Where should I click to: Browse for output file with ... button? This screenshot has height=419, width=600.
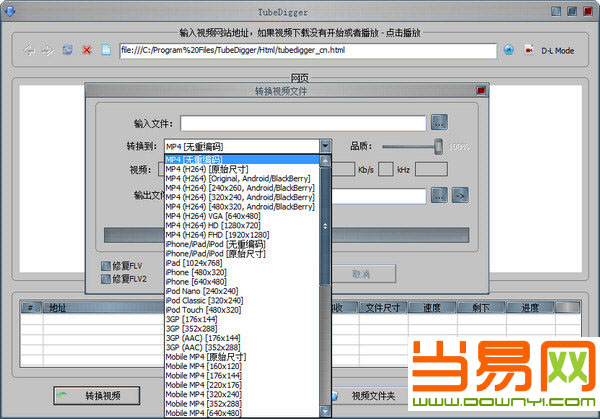click(x=439, y=196)
